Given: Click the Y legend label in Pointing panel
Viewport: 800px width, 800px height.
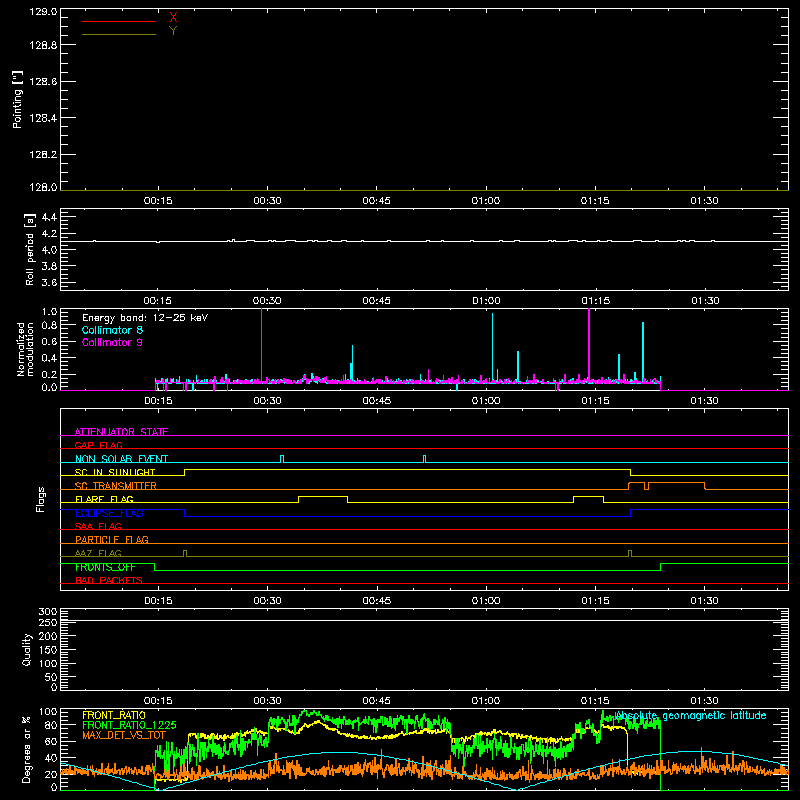Looking at the screenshot, I should click(173, 31).
